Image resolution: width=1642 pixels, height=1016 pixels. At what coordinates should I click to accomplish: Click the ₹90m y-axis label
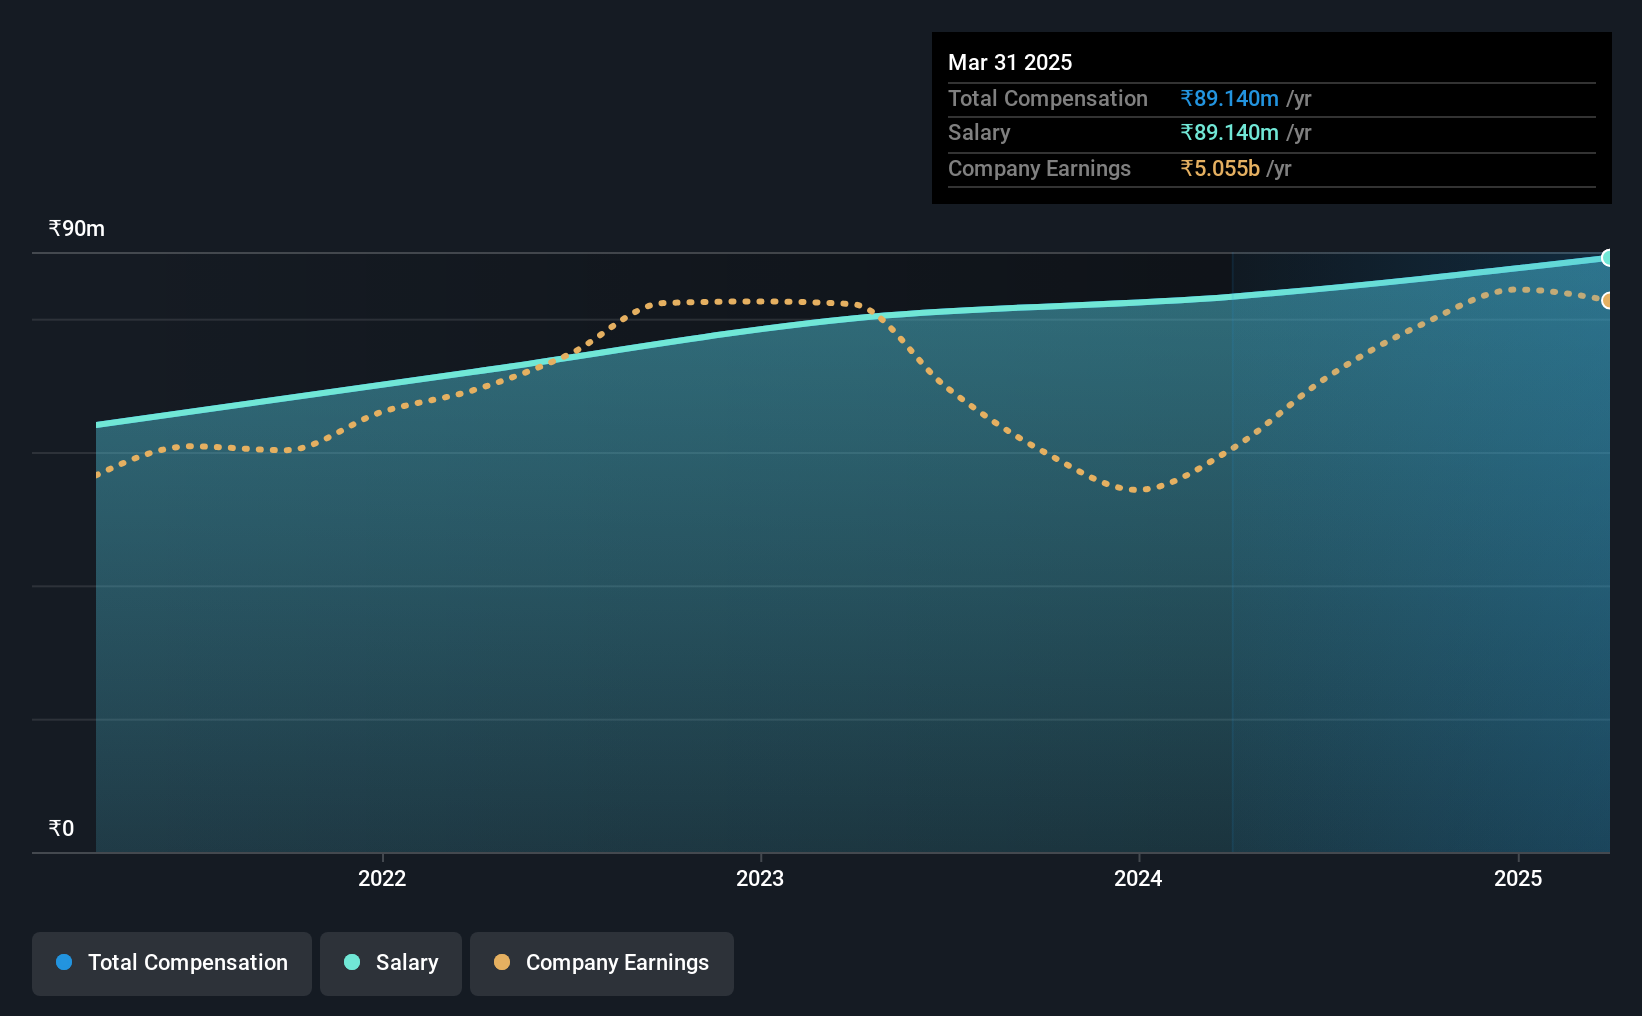[77, 228]
